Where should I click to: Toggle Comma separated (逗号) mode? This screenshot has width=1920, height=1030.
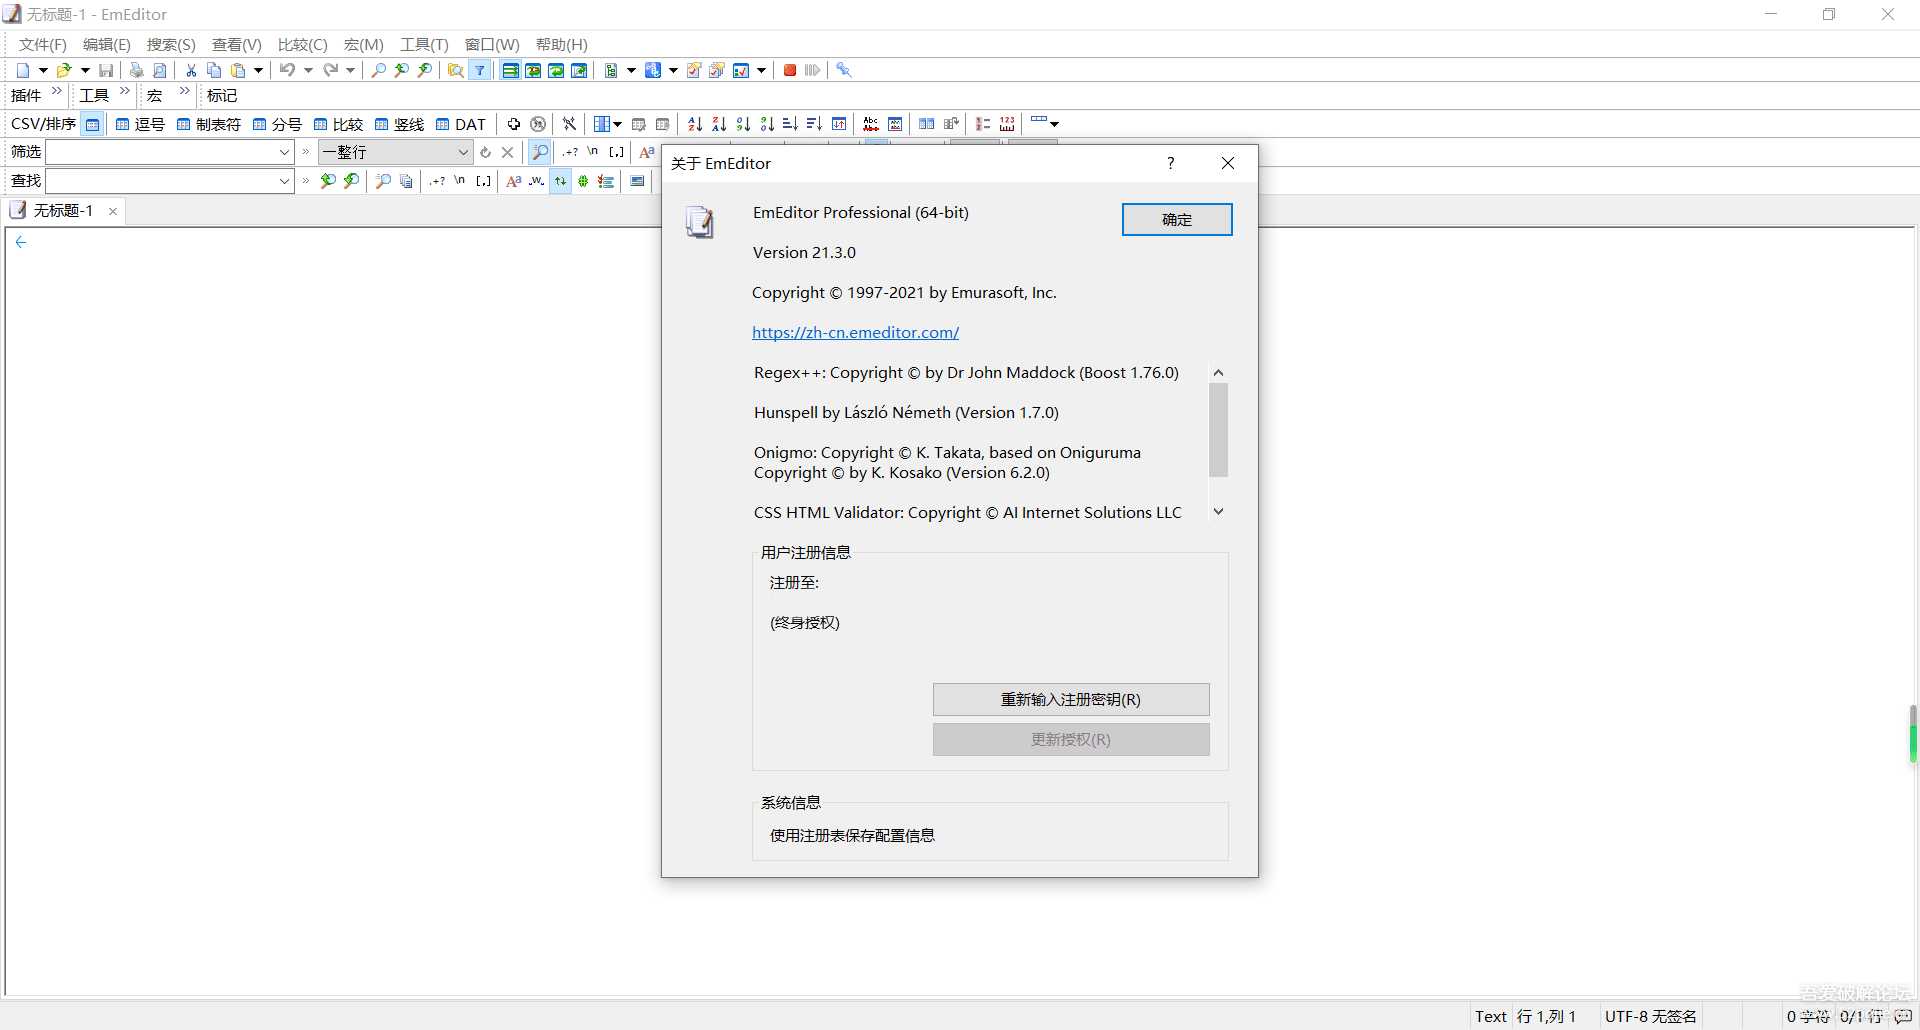tap(140, 124)
